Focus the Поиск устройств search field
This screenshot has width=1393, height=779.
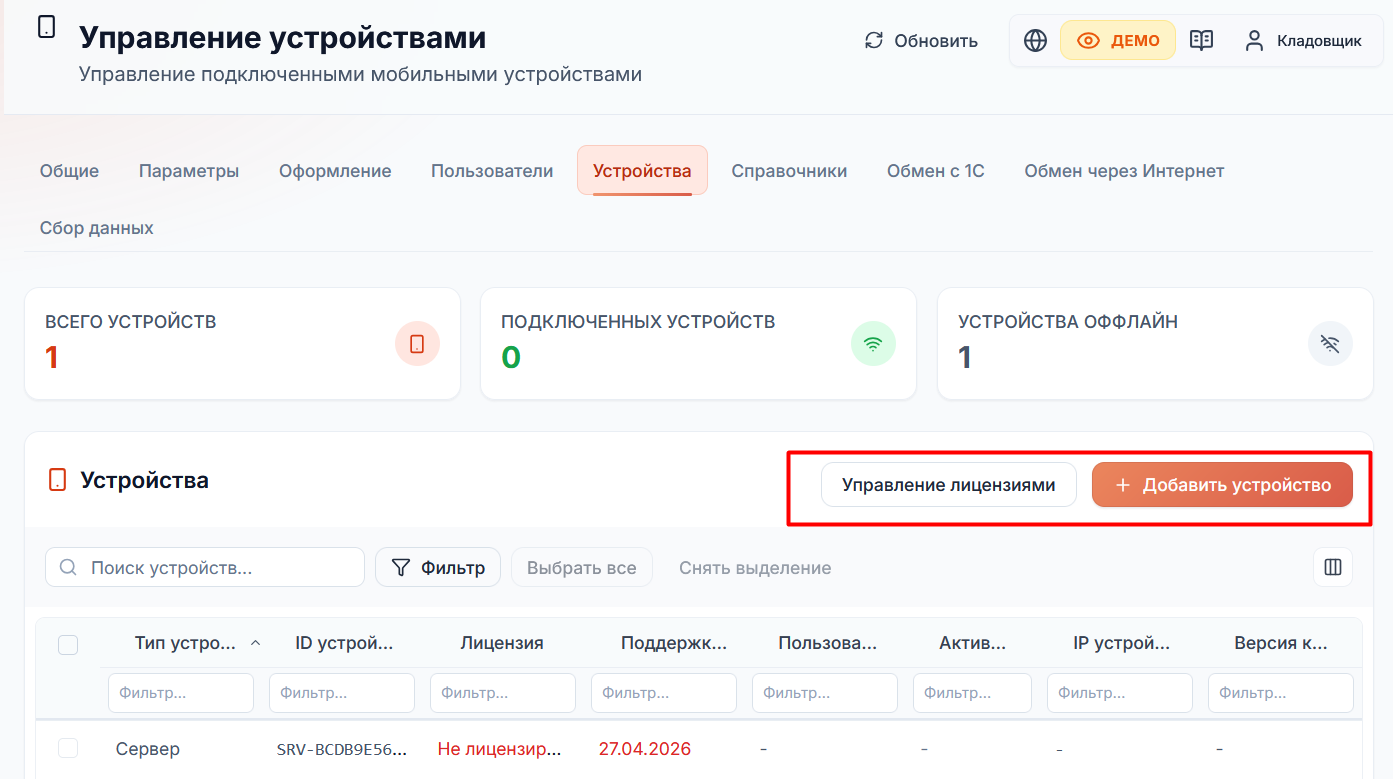click(x=205, y=567)
